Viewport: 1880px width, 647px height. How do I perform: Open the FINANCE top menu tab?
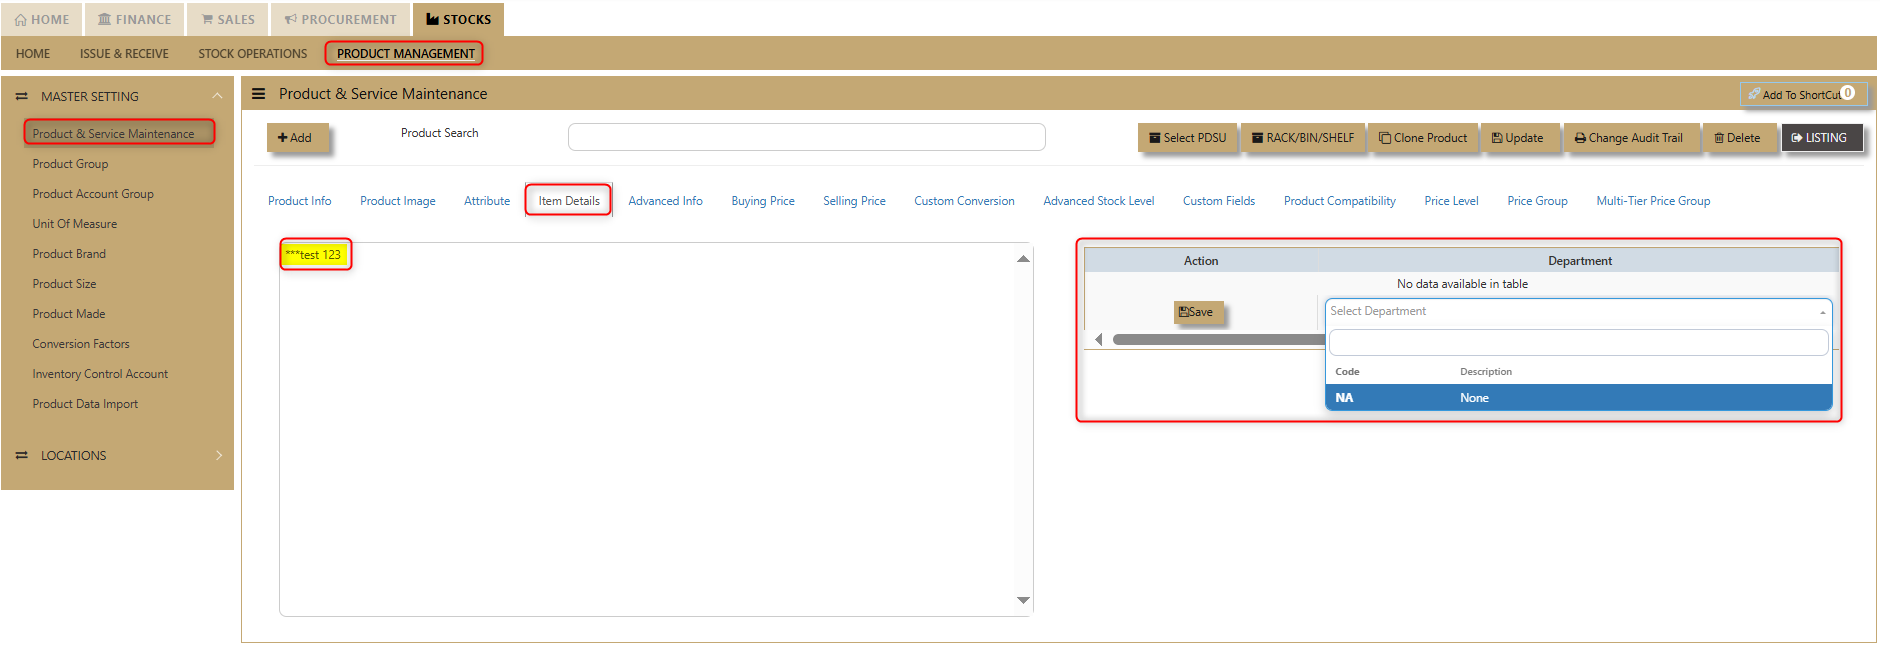135,19
